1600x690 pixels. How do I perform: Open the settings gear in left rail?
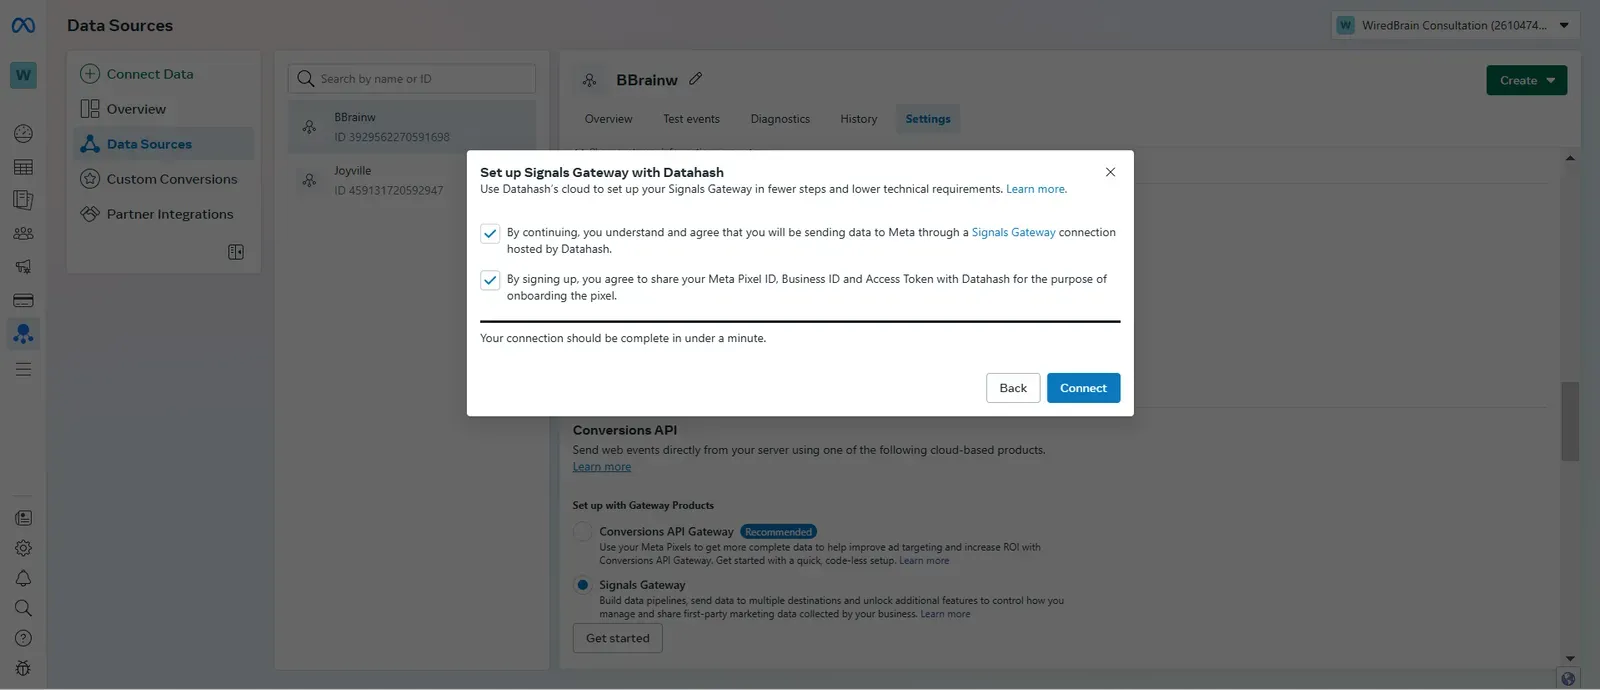click(23, 548)
